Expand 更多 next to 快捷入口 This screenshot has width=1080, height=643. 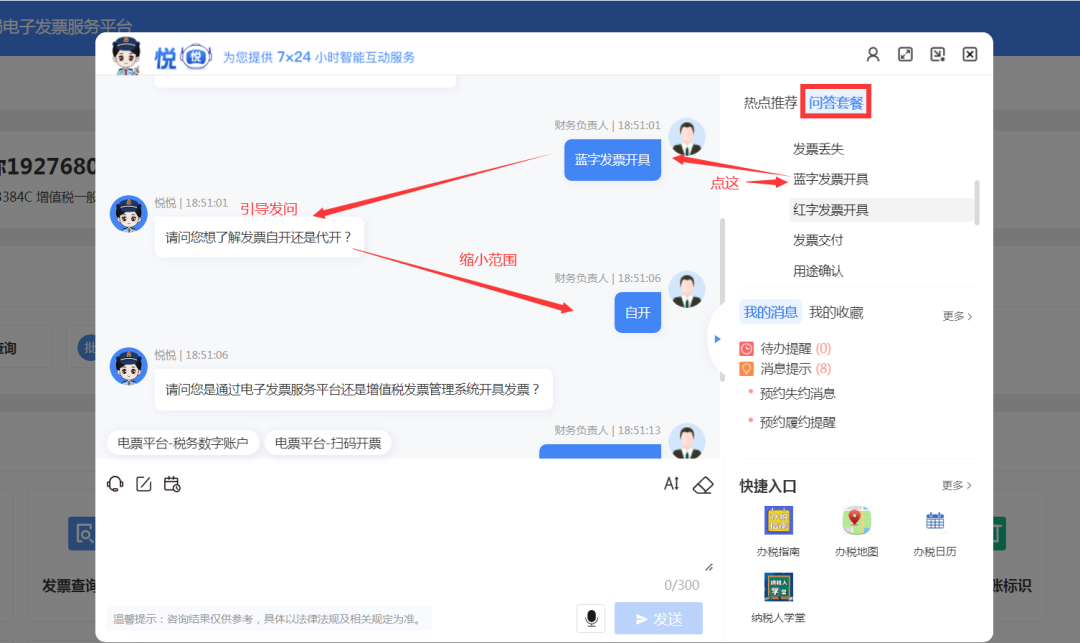pos(957,485)
